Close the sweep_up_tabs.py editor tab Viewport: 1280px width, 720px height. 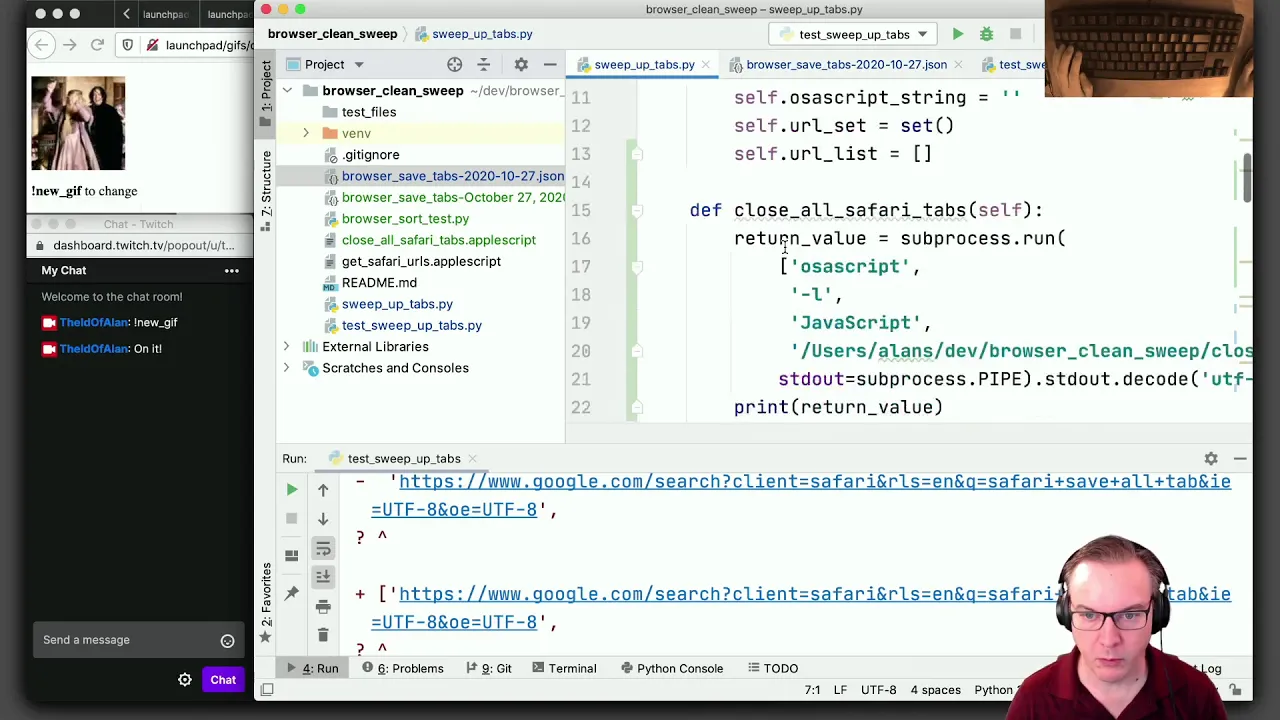tap(705, 64)
